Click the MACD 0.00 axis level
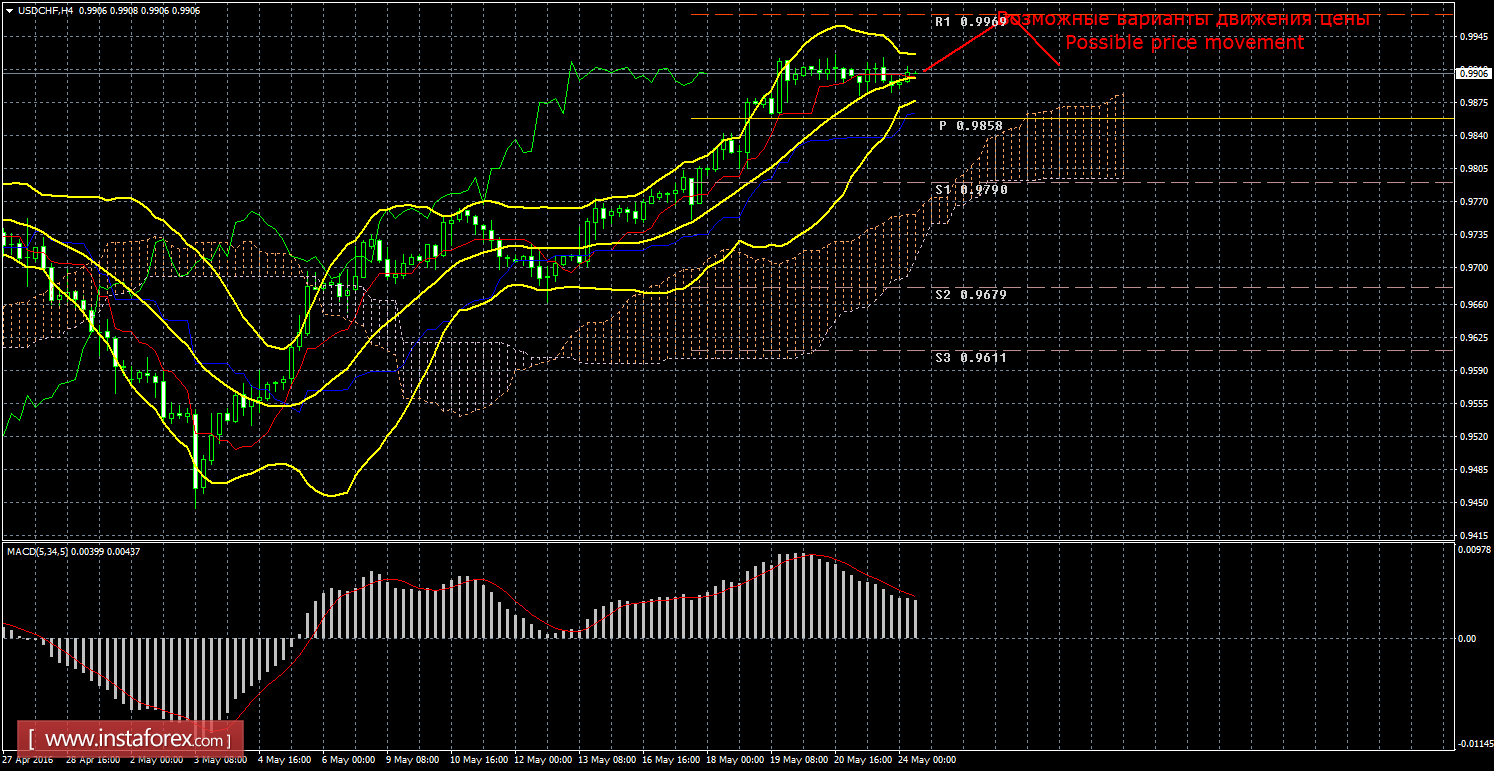1494x771 pixels. [x=1466, y=638]
